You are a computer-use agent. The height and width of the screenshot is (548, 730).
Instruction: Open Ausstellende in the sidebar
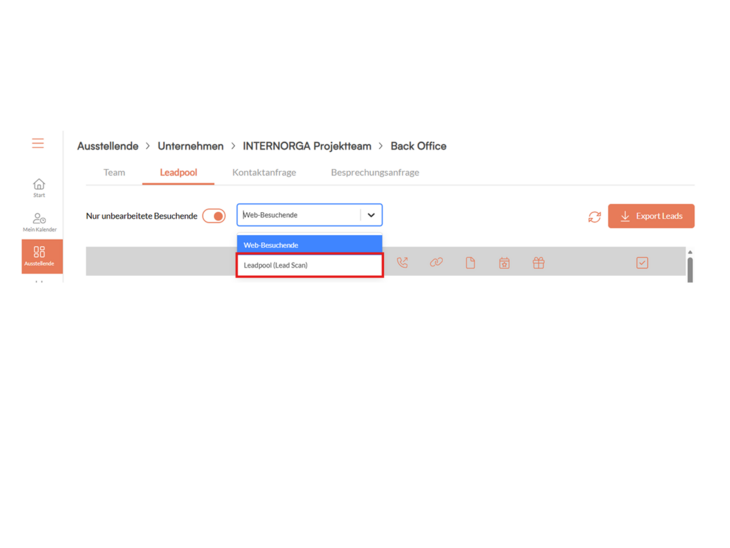[40, 256]
